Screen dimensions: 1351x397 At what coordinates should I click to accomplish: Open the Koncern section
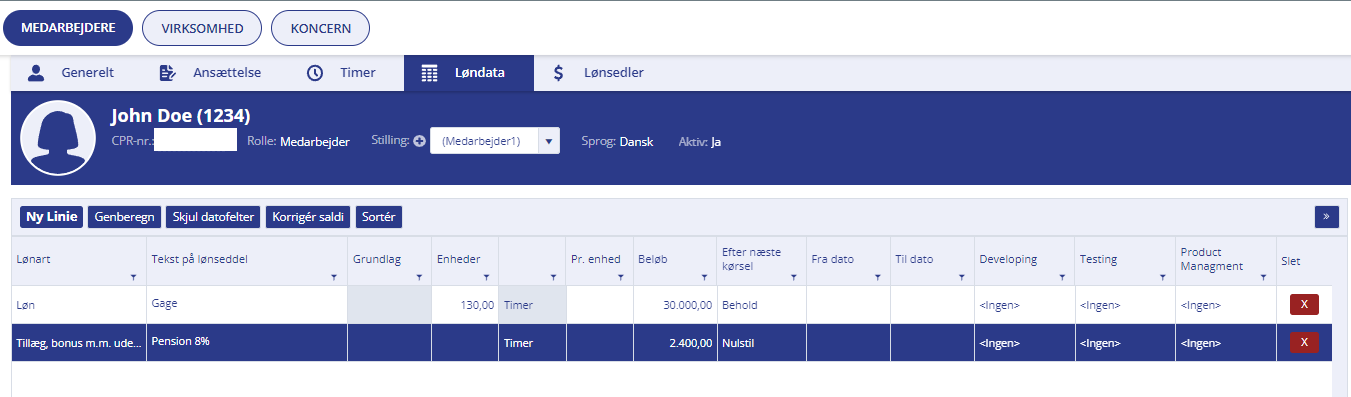320,28
